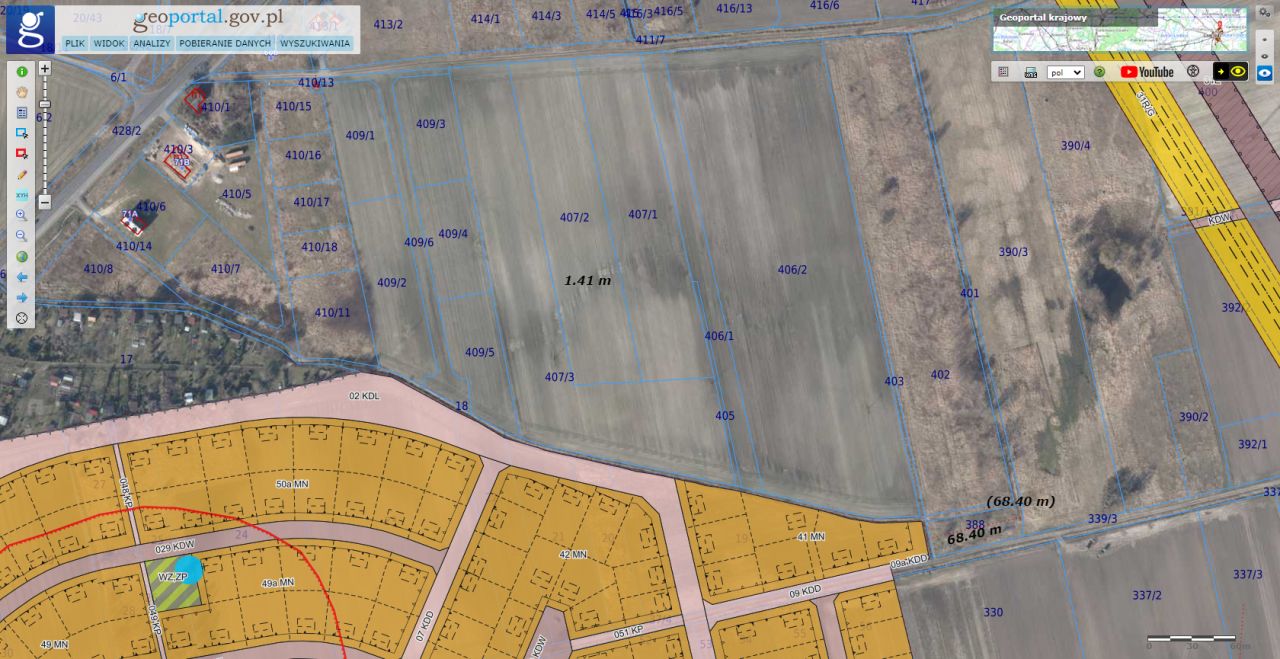Open the YouTube channel link
This screenshot has height=659, width=1280.
[1147, 72]
